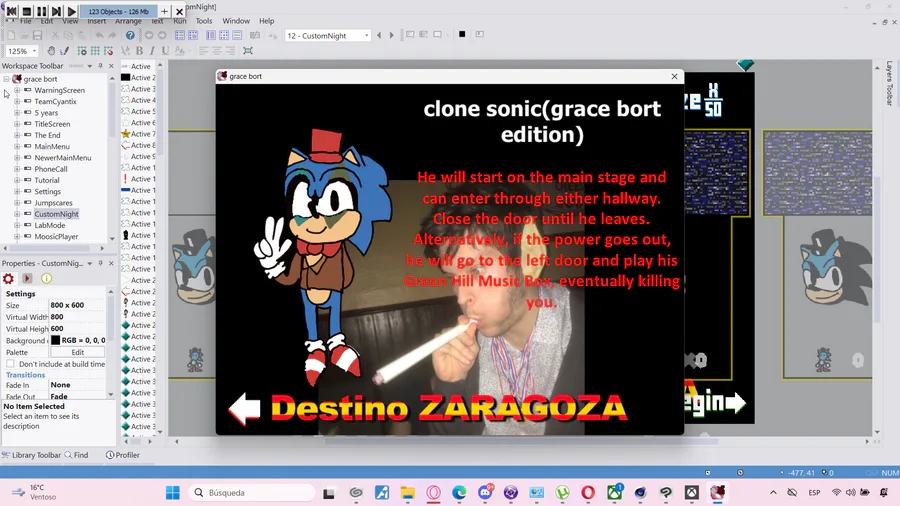Image resolution: width=900 pixels, height=506 pixels.
Task: Click the Undo arrow icon
Action: pyautogui.click(x=100, y=36)
